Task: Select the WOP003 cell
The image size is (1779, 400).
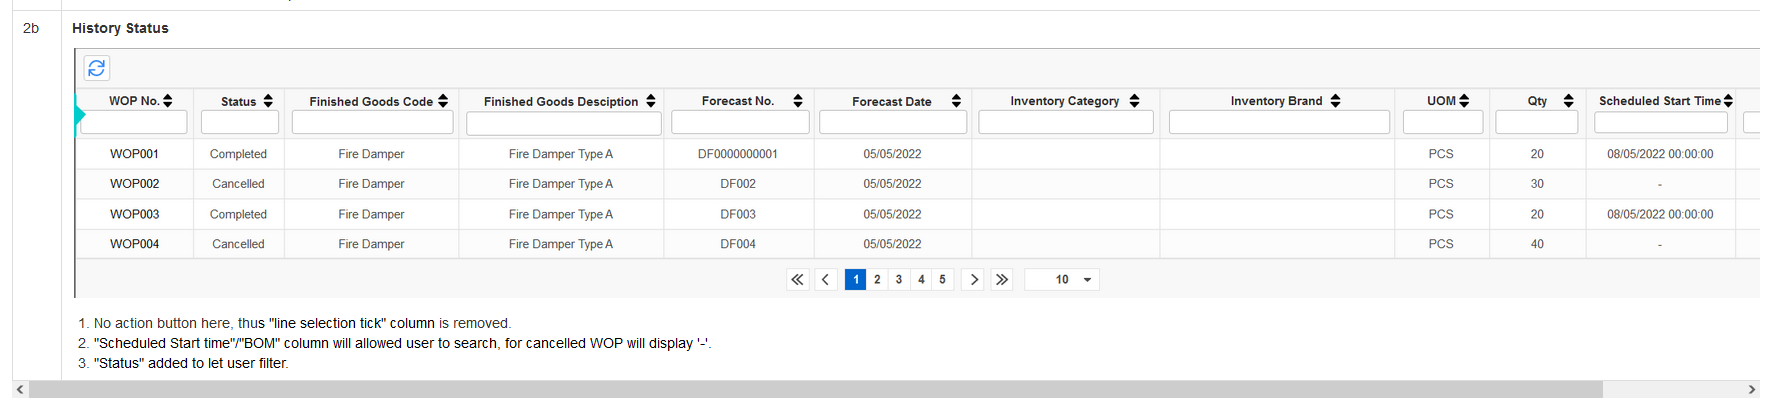Action: pos(134,214)
